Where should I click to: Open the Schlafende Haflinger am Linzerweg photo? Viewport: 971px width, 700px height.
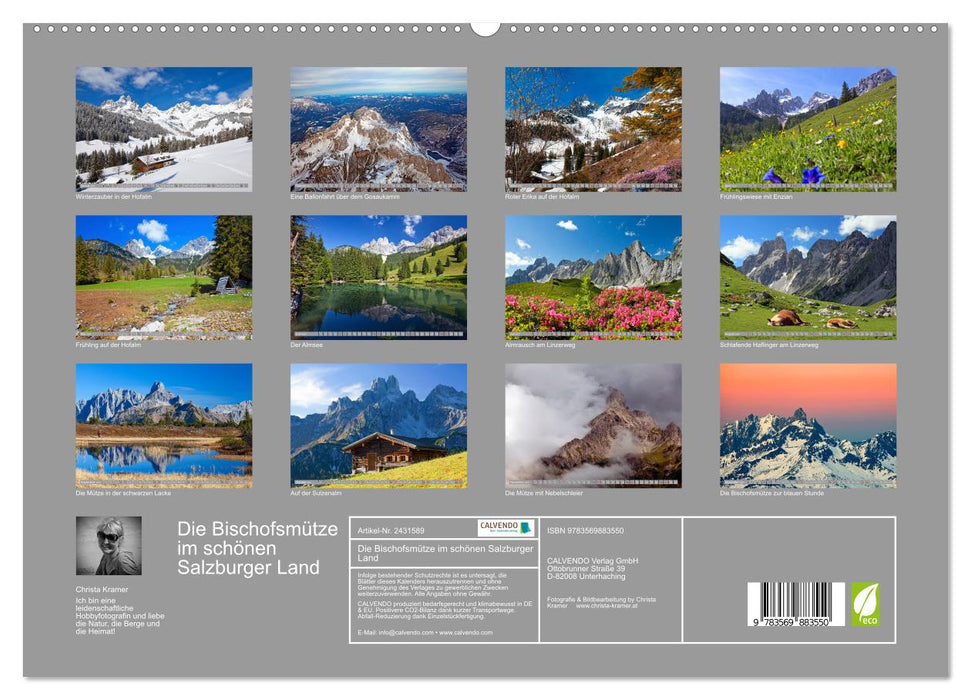pos(808,278)
